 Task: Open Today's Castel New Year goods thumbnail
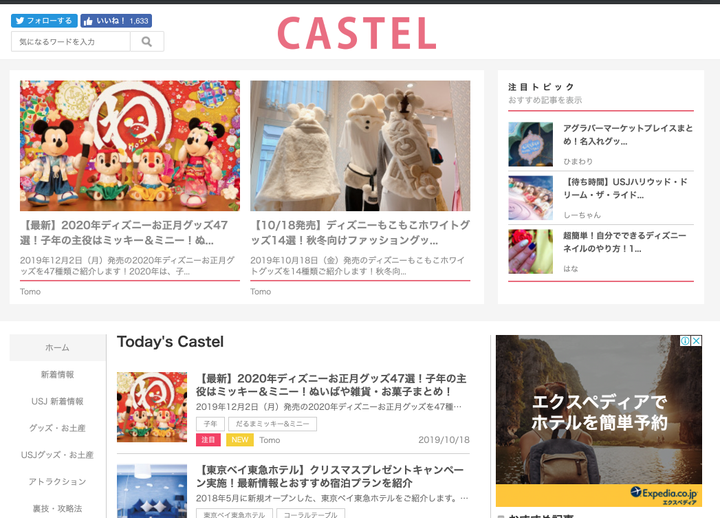[x=152, y=407]
